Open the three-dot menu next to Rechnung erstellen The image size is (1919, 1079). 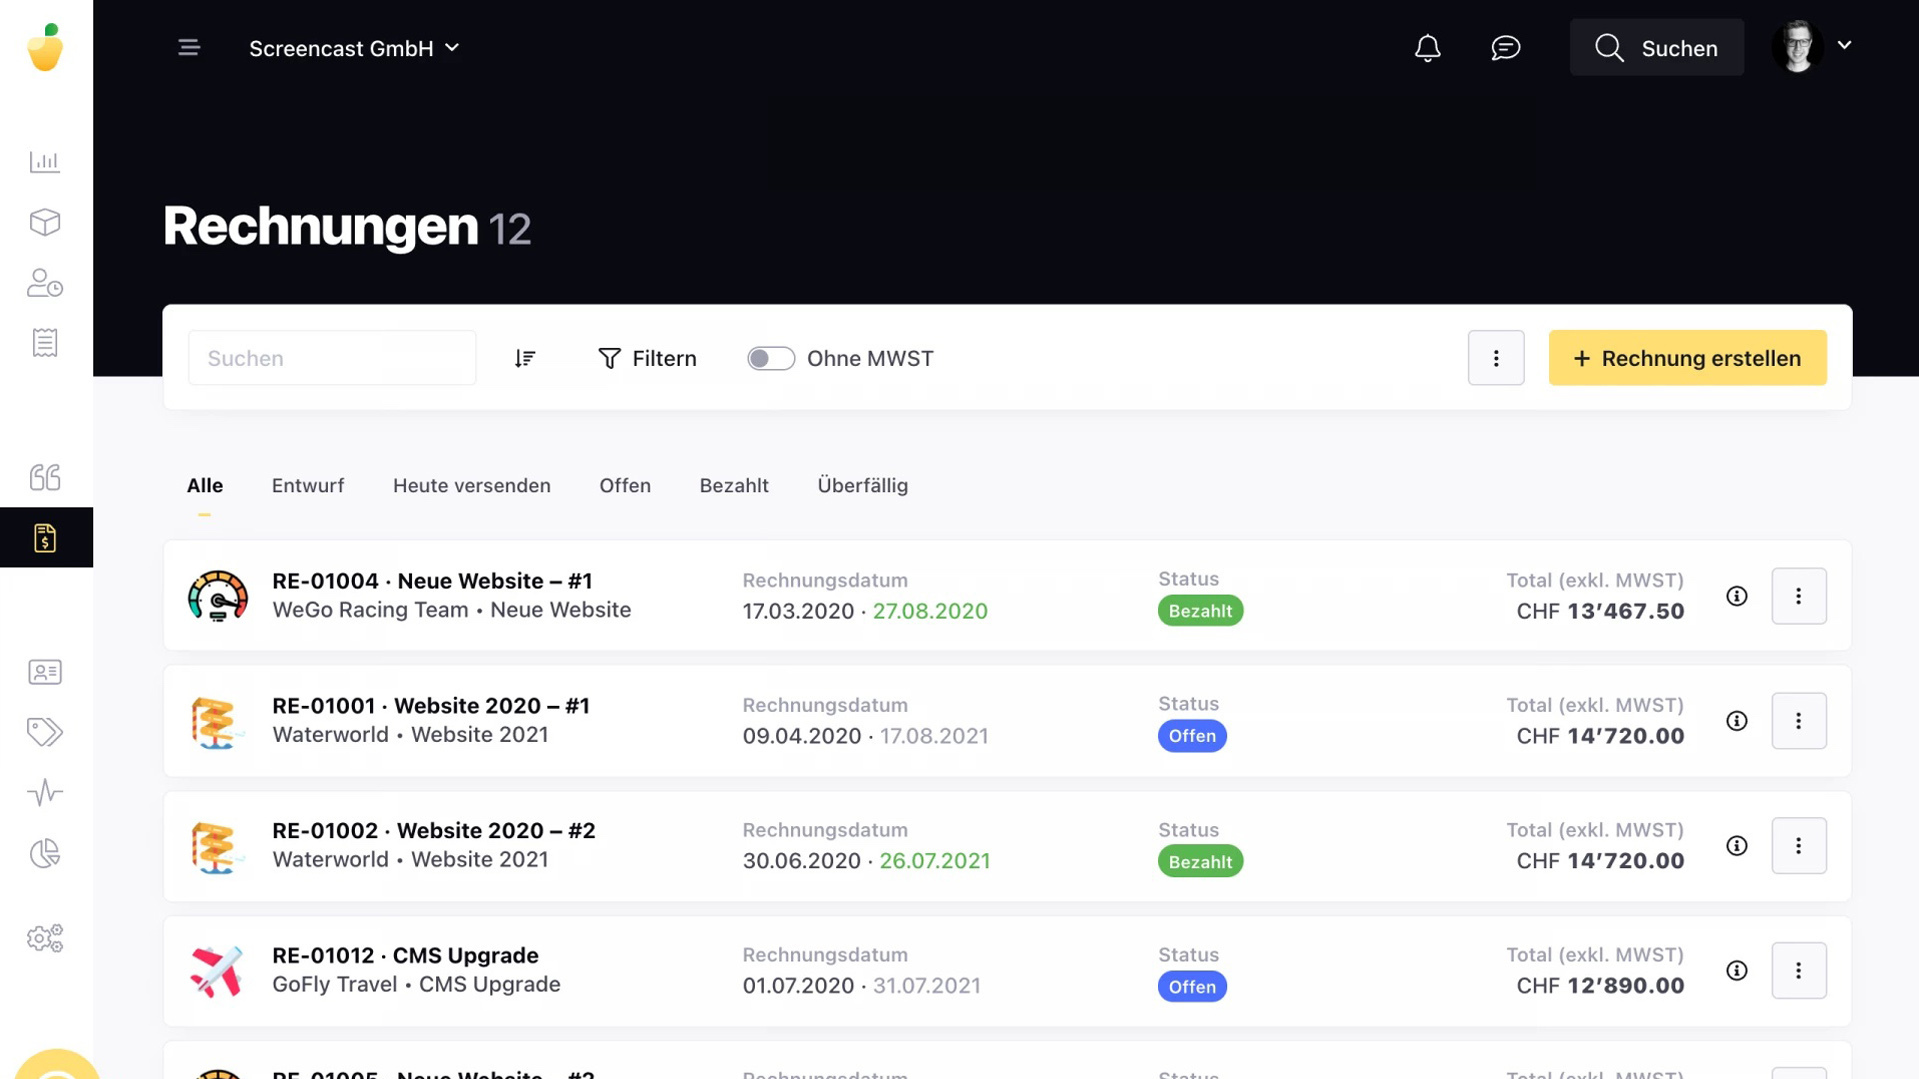pos(1496,358)
